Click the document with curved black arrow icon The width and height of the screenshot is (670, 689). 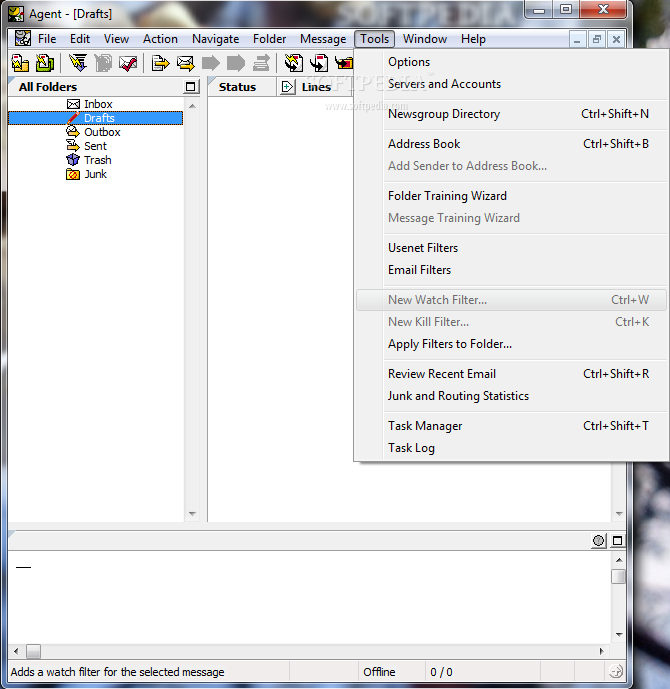(319, 63)
